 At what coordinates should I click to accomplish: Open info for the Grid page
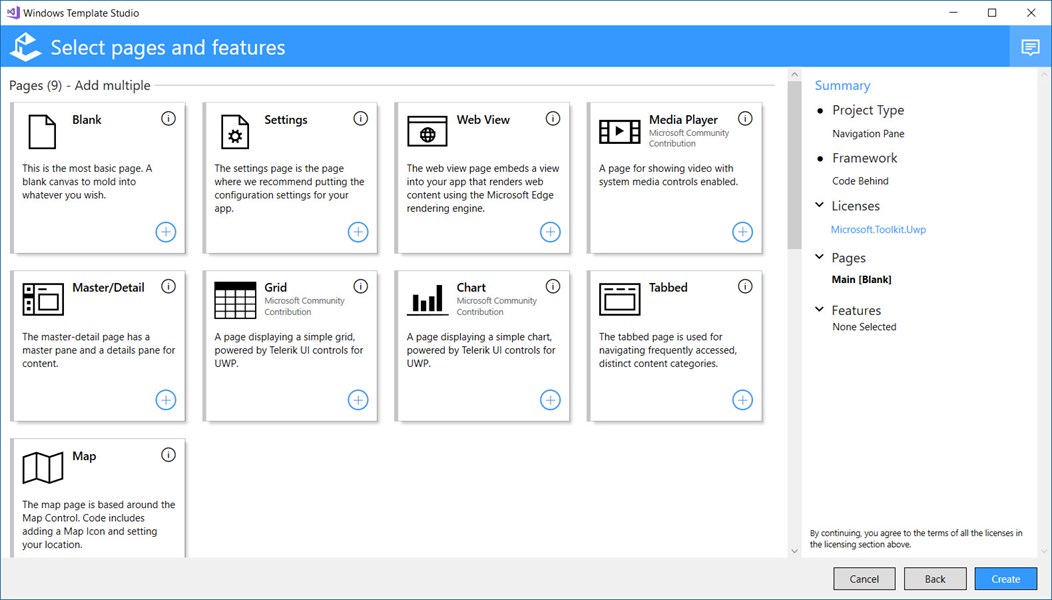[x=361, y=287]
